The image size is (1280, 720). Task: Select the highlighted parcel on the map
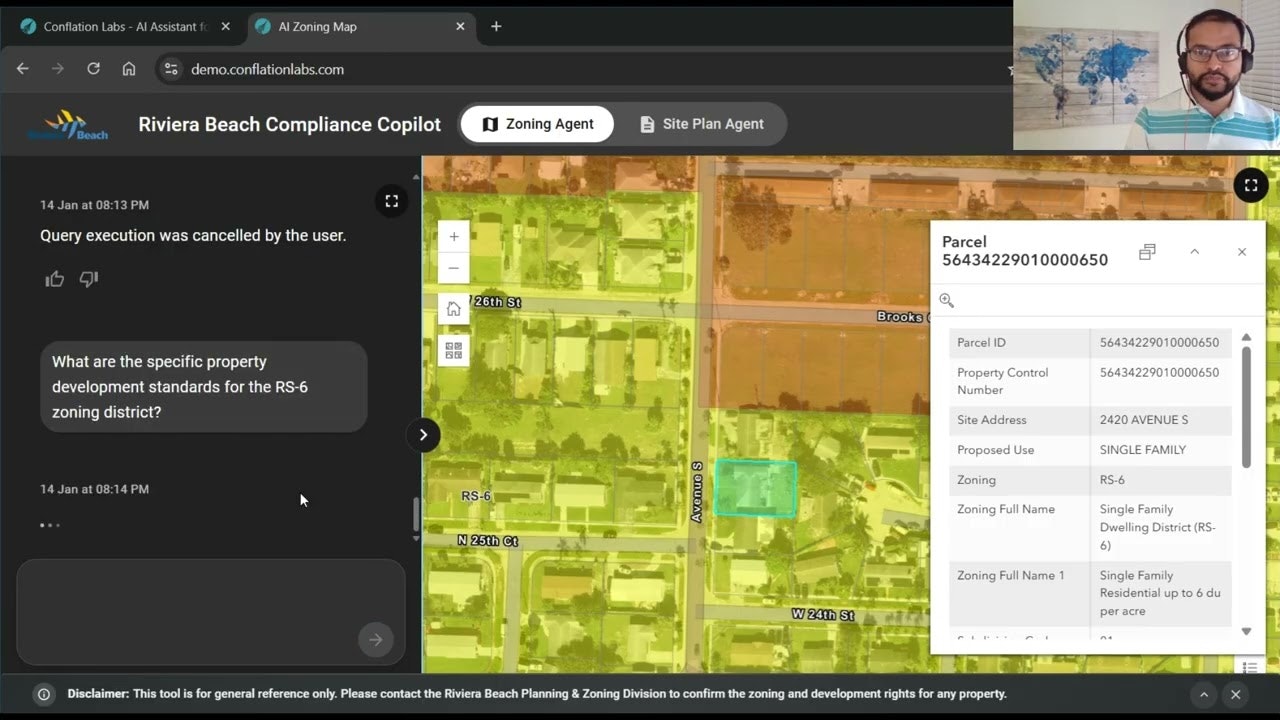(756, 489)
